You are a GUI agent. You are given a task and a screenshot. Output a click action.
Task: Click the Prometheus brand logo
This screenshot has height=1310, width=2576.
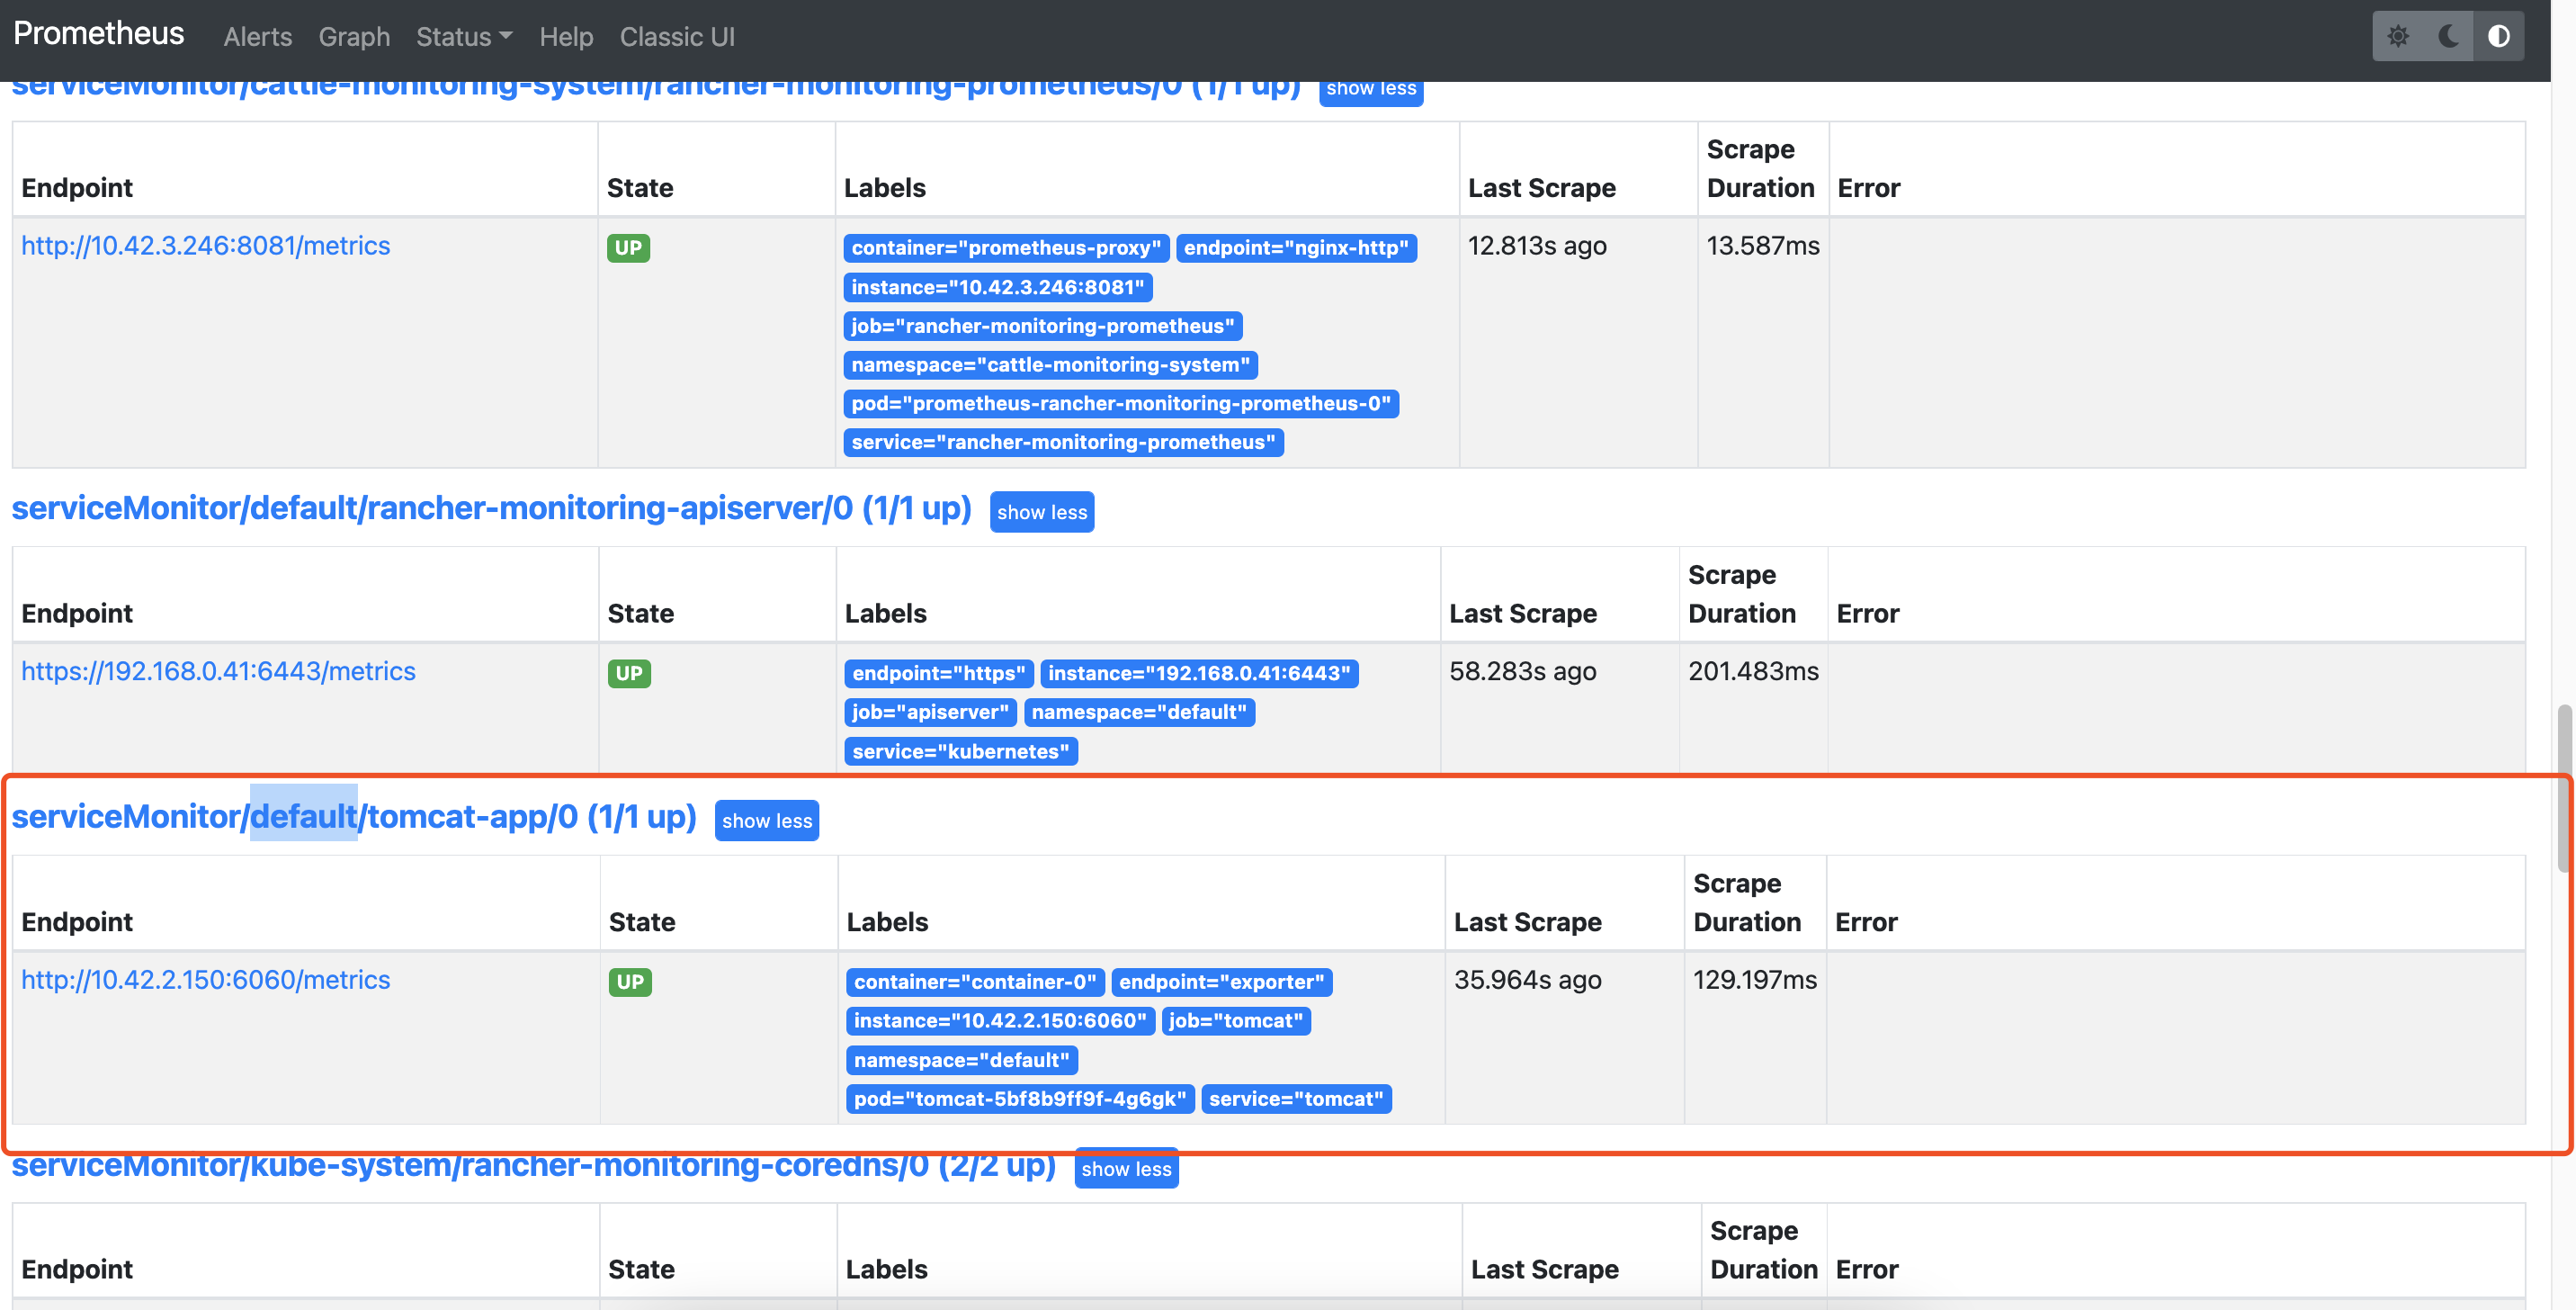[98, 34]
